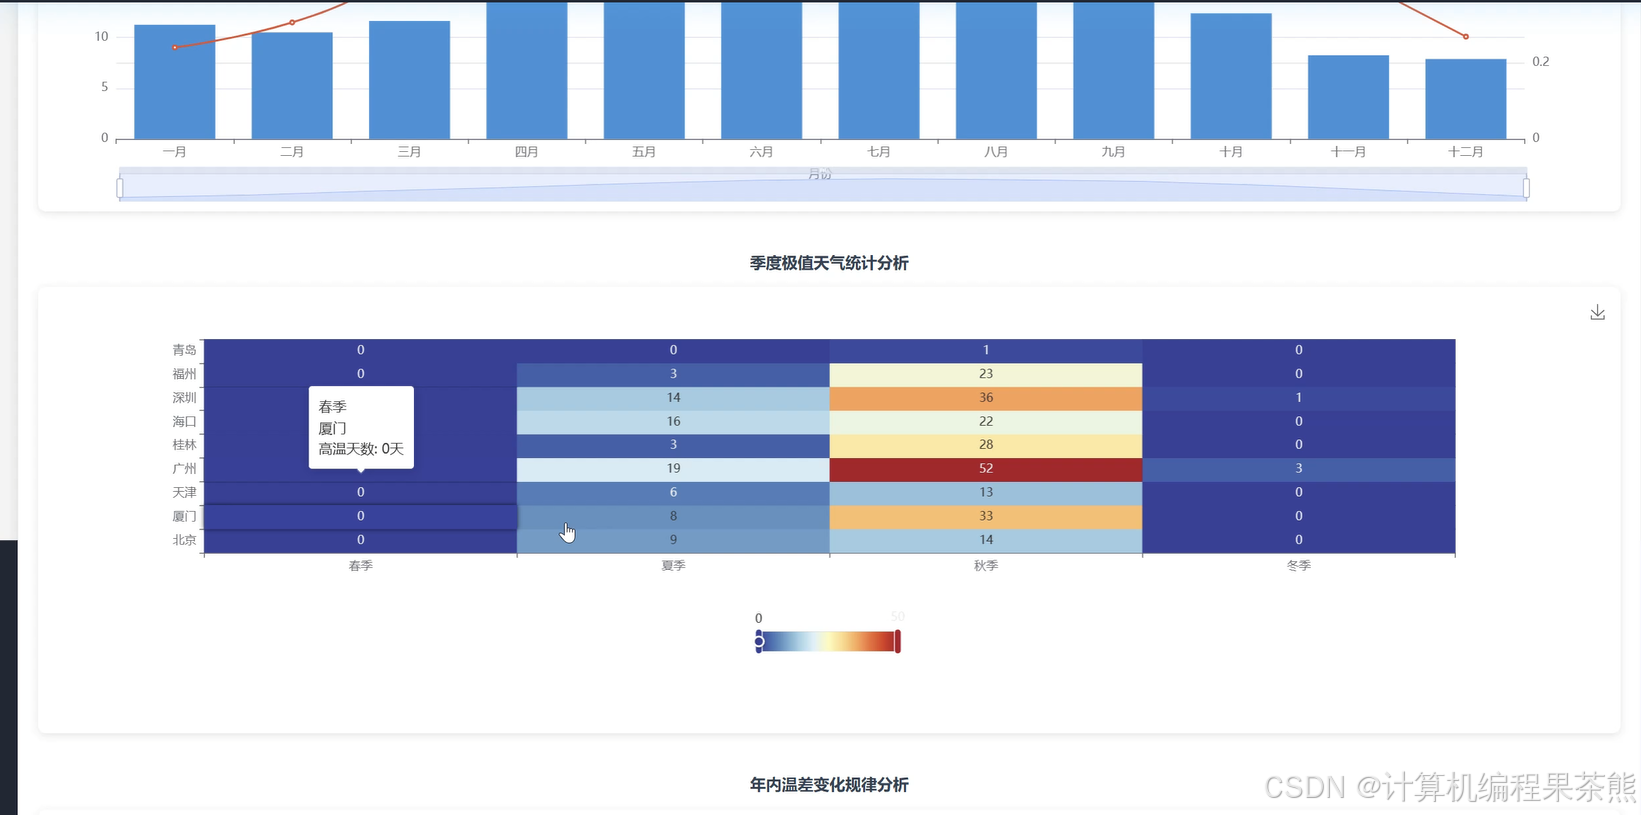Click the 九月 month axis label
The width and height of the screenshot is (1641, 815).
[x=1113, y=152]
